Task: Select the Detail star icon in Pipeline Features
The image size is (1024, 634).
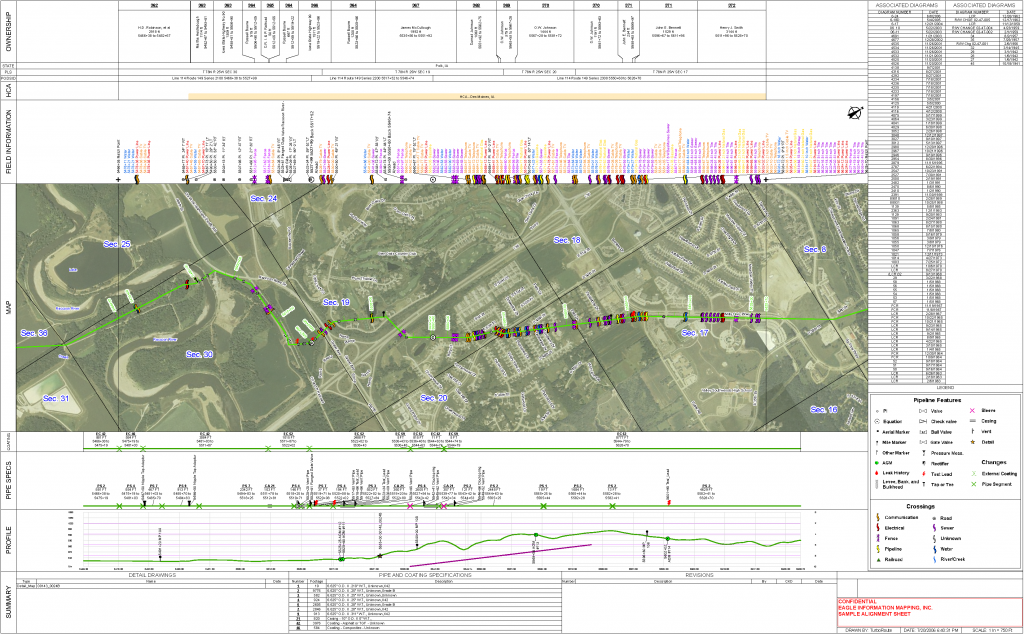Action: click(972, 442)
